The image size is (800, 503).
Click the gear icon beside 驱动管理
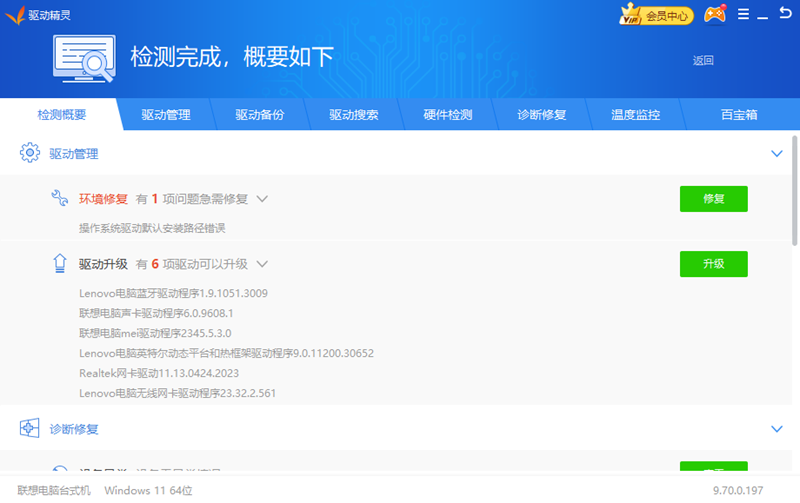(30, 154)
